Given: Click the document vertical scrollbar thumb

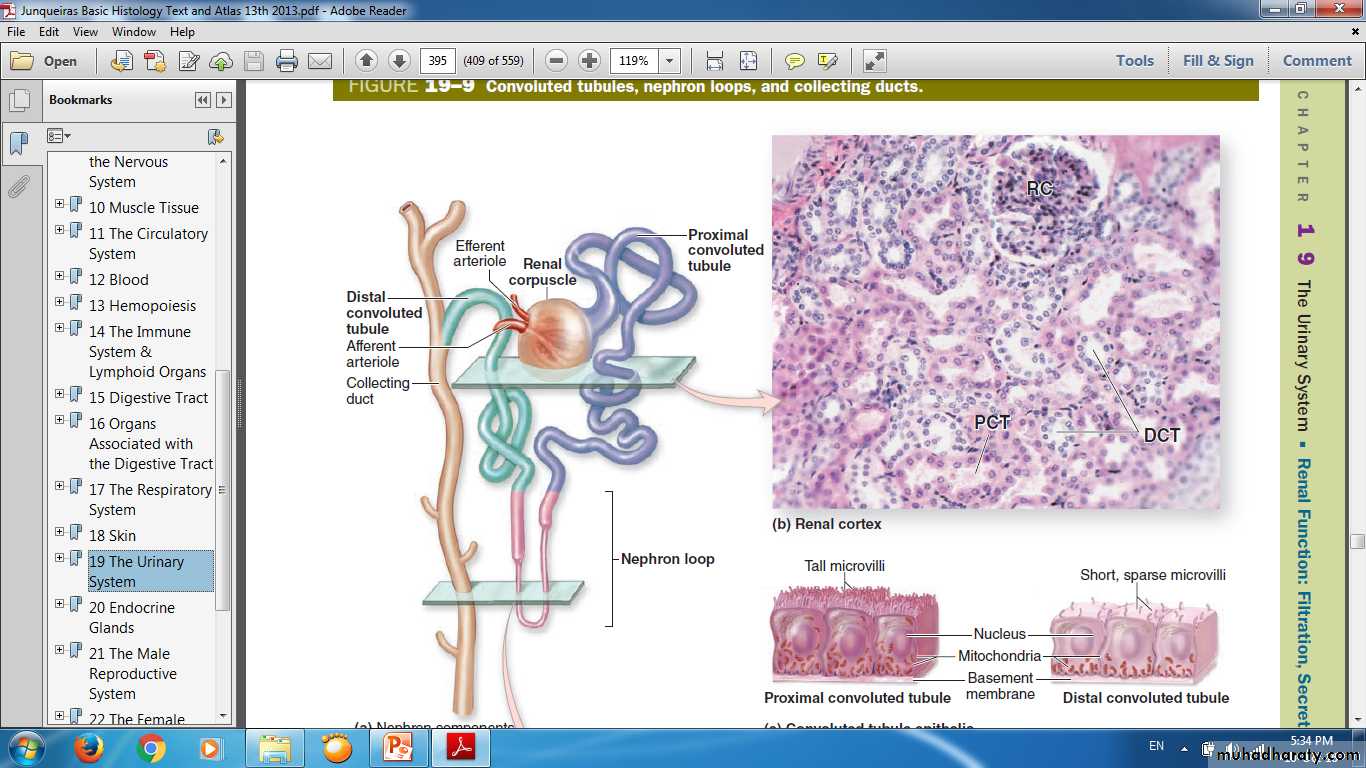Looking at the screenshot, I should 1357,542.
